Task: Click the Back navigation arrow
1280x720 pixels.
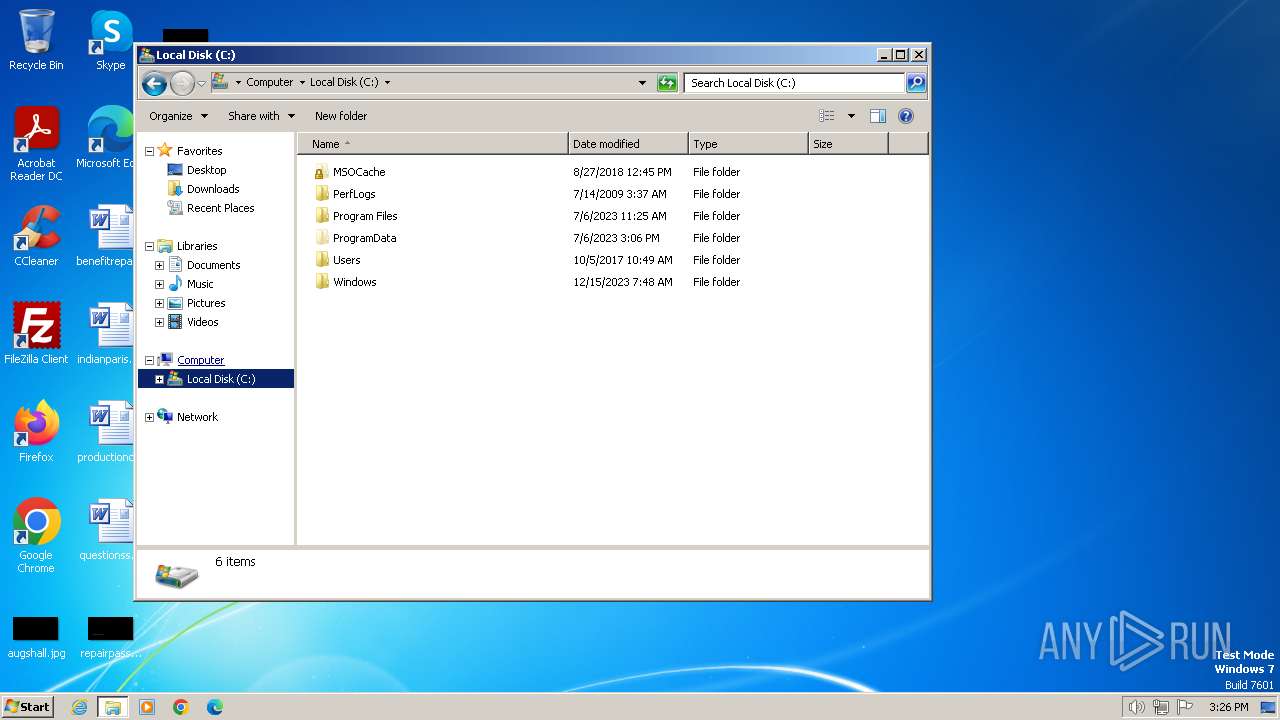Action: point(154,83)
